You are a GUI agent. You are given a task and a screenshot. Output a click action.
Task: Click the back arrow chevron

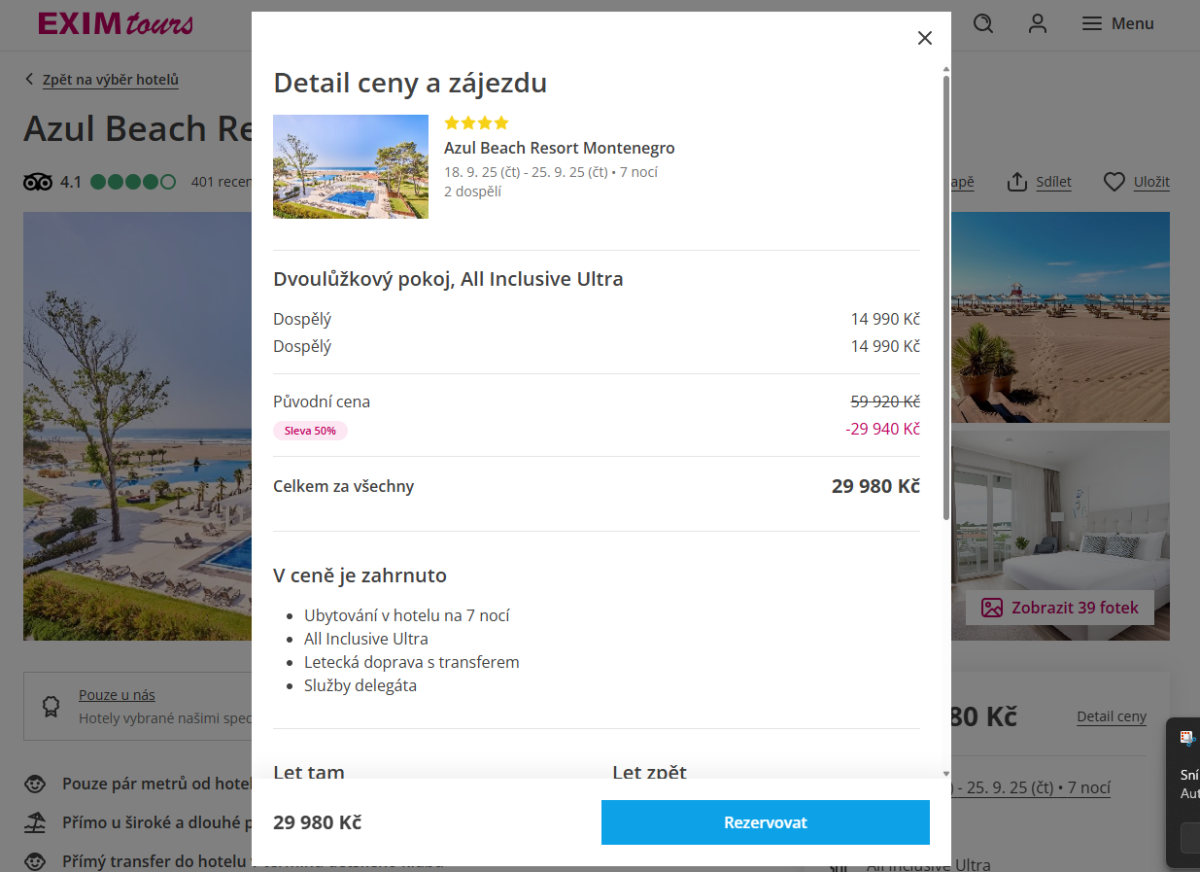coord(30,80)
